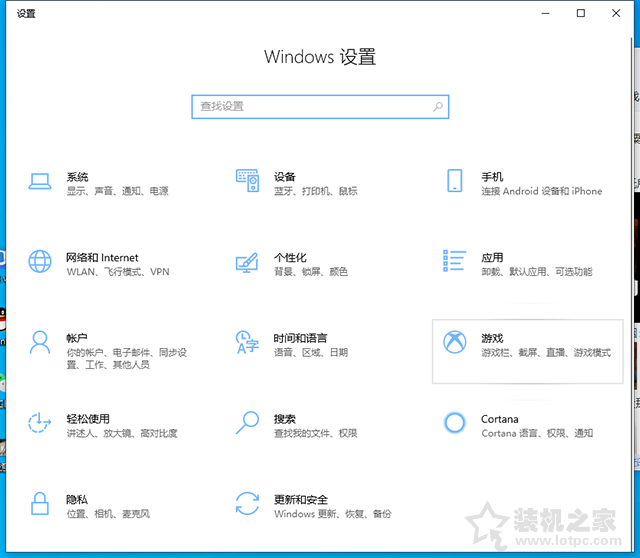Click description 背景、锁屏、颜色
This screenshot has width=640, height=558.
311,272
